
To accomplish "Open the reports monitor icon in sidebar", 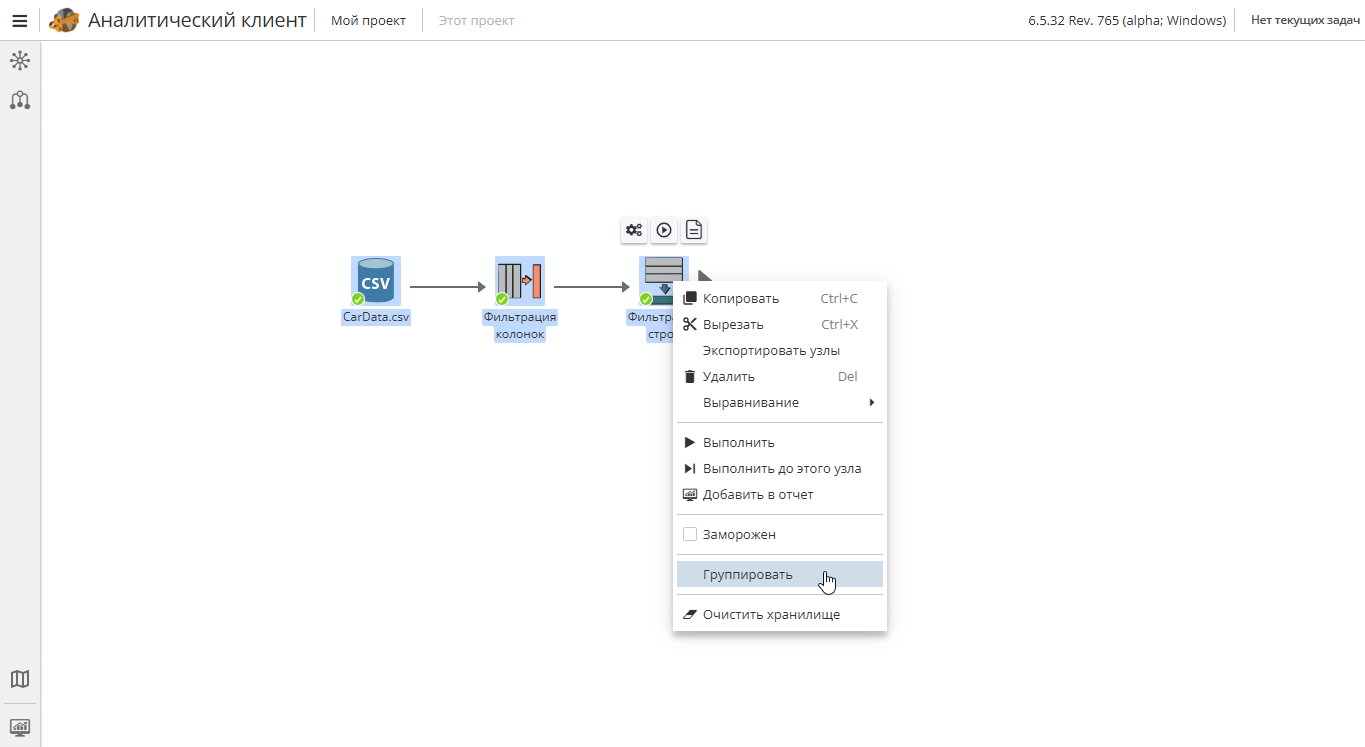I will 20,727.
